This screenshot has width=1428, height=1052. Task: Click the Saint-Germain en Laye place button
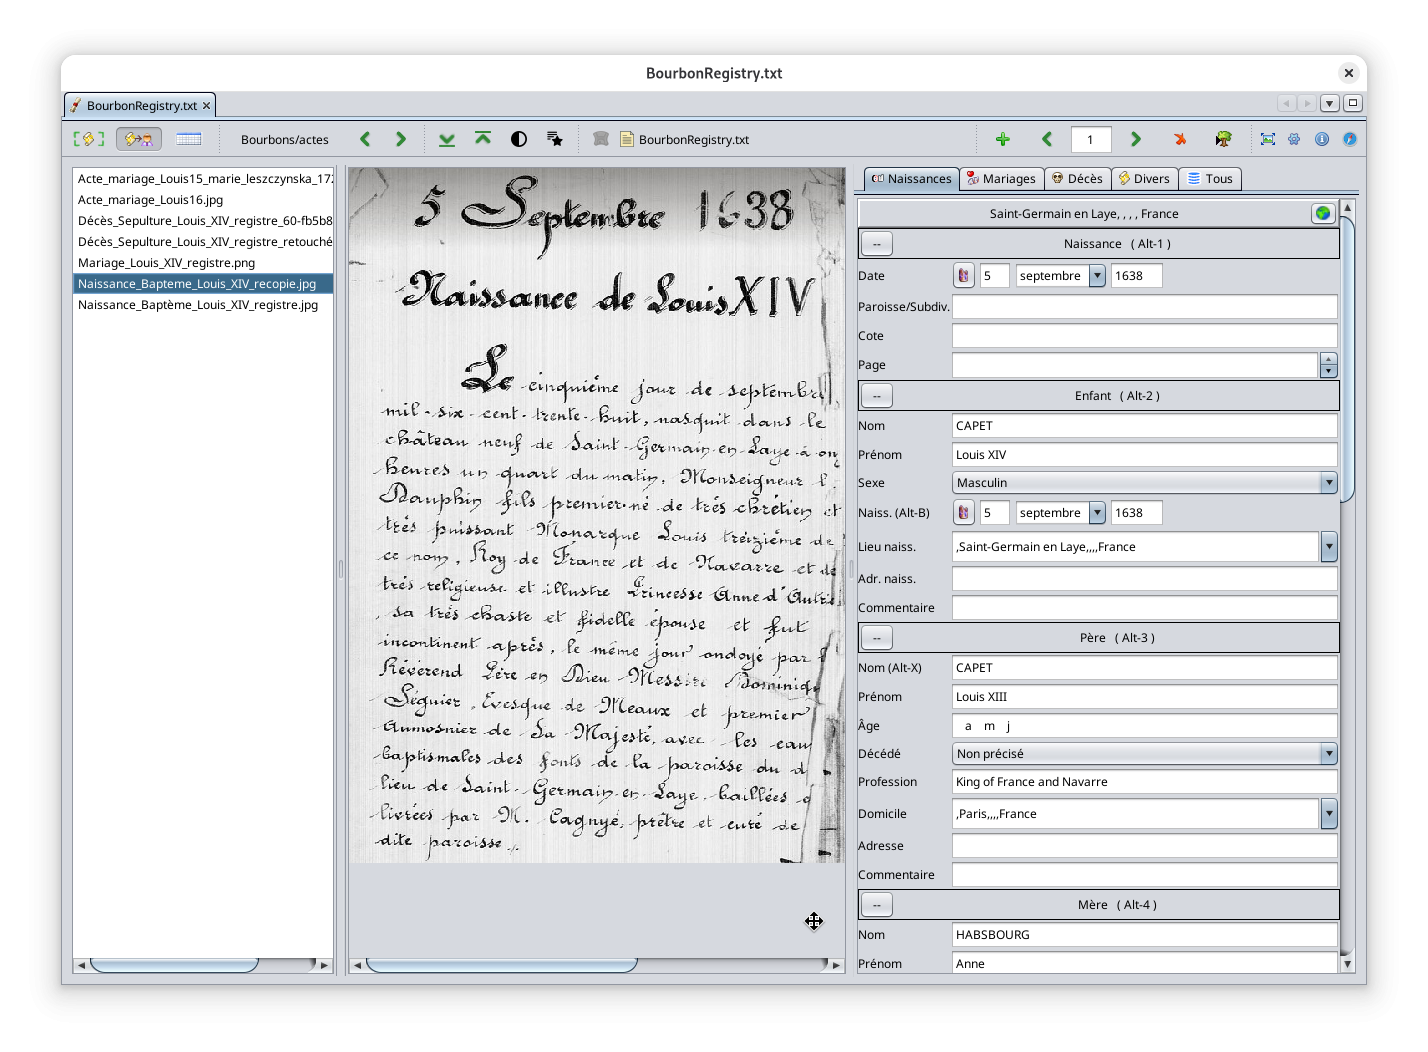[x=1084, y=213]
